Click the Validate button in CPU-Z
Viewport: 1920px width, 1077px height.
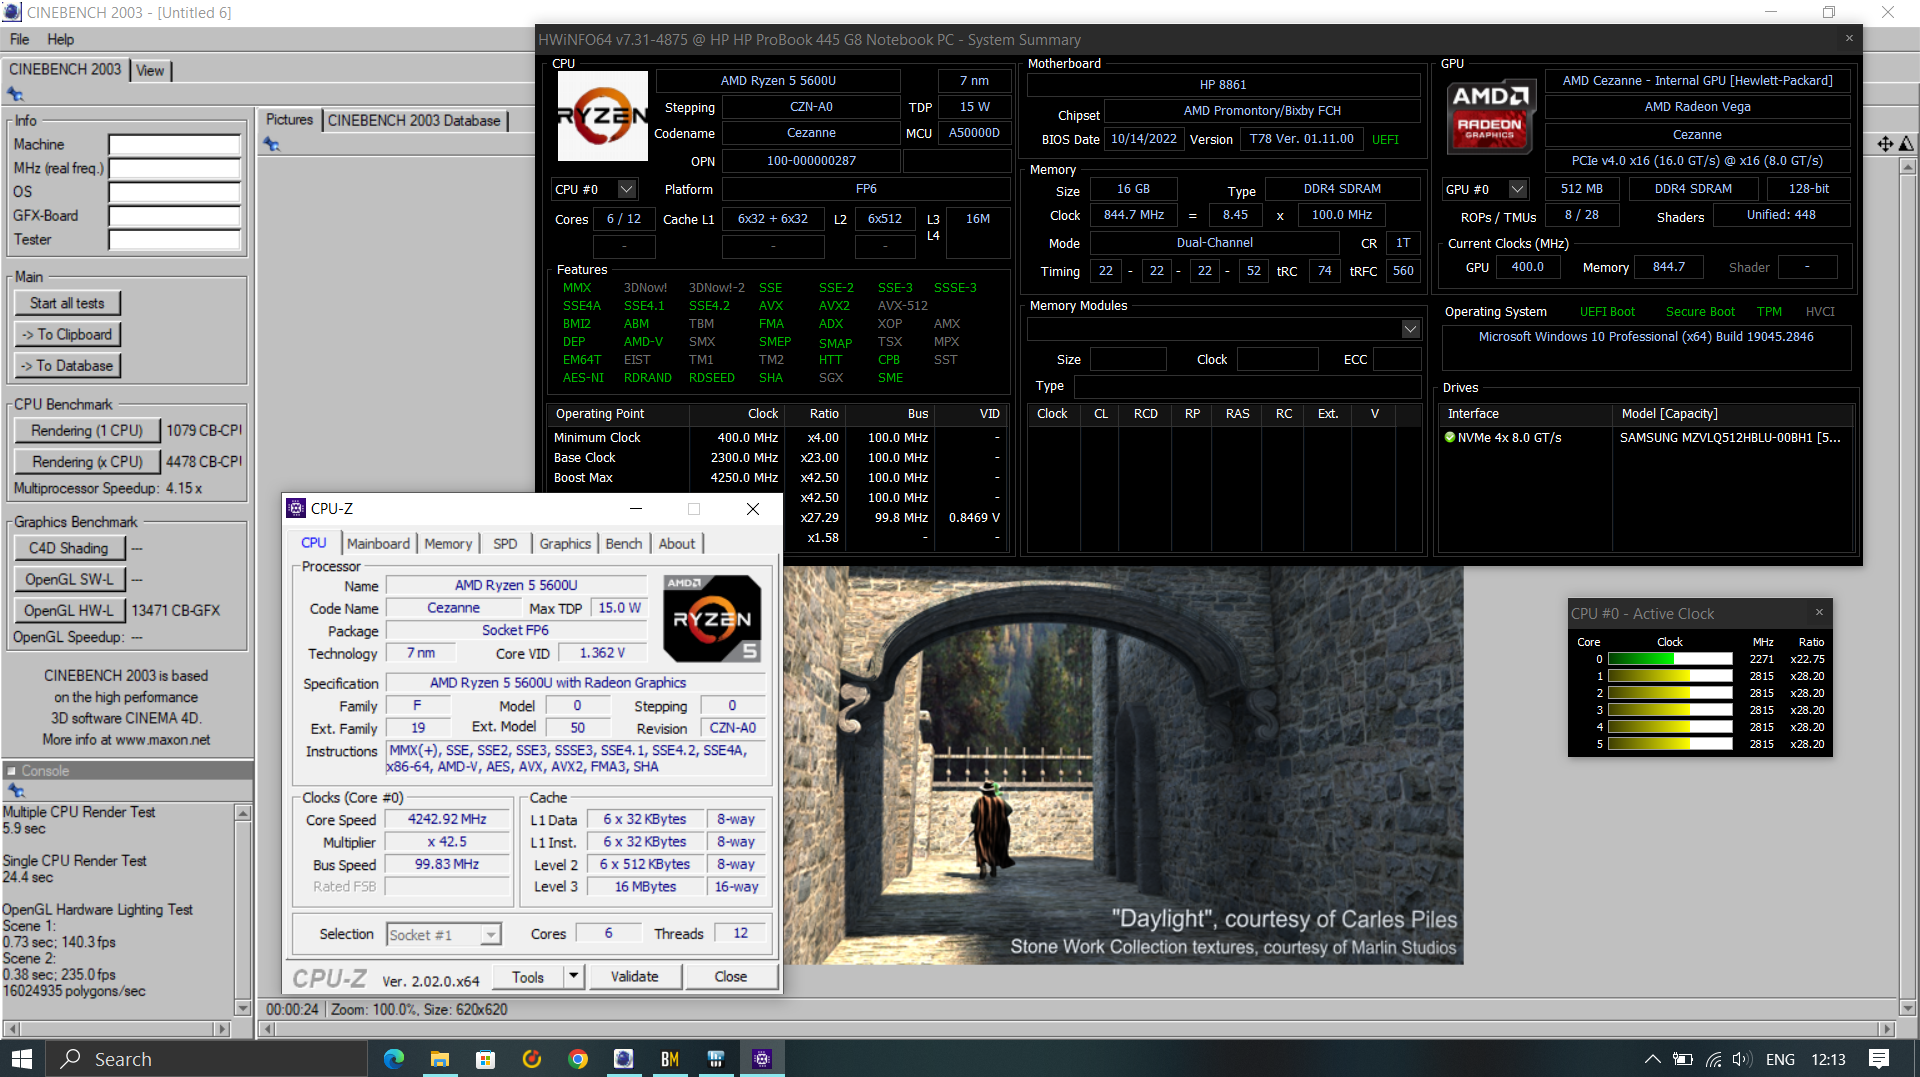pyautogui.click(x=634, y=976)
